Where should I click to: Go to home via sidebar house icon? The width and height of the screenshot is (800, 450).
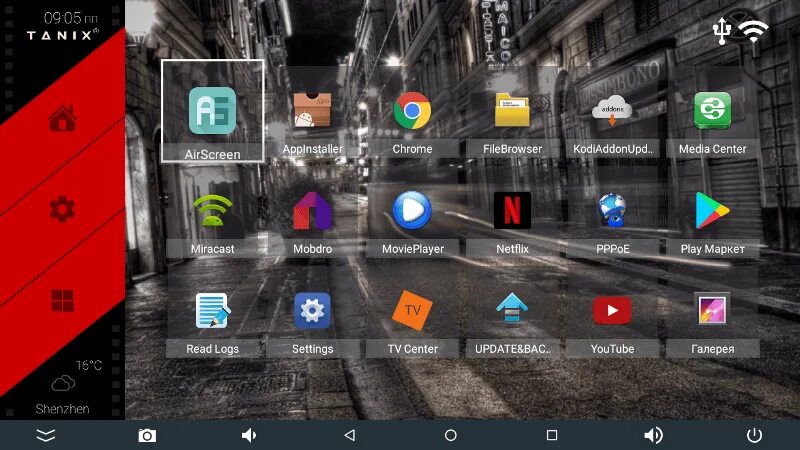click(62, 118)
